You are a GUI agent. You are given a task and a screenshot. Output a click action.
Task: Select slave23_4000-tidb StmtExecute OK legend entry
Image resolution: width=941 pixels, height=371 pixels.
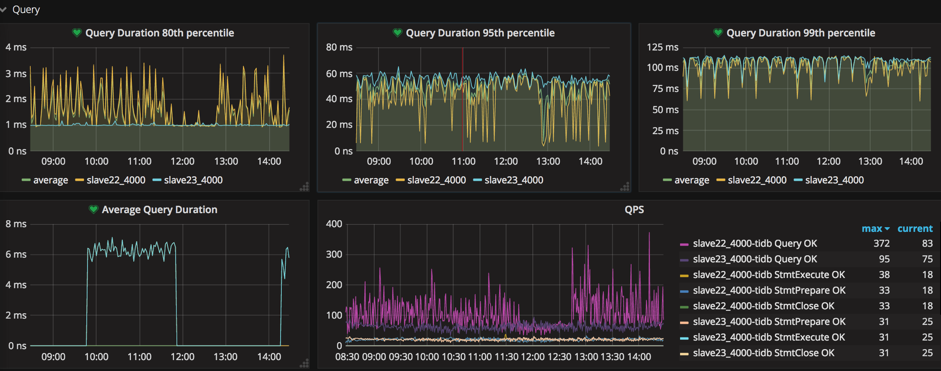[x=768, y=337]
